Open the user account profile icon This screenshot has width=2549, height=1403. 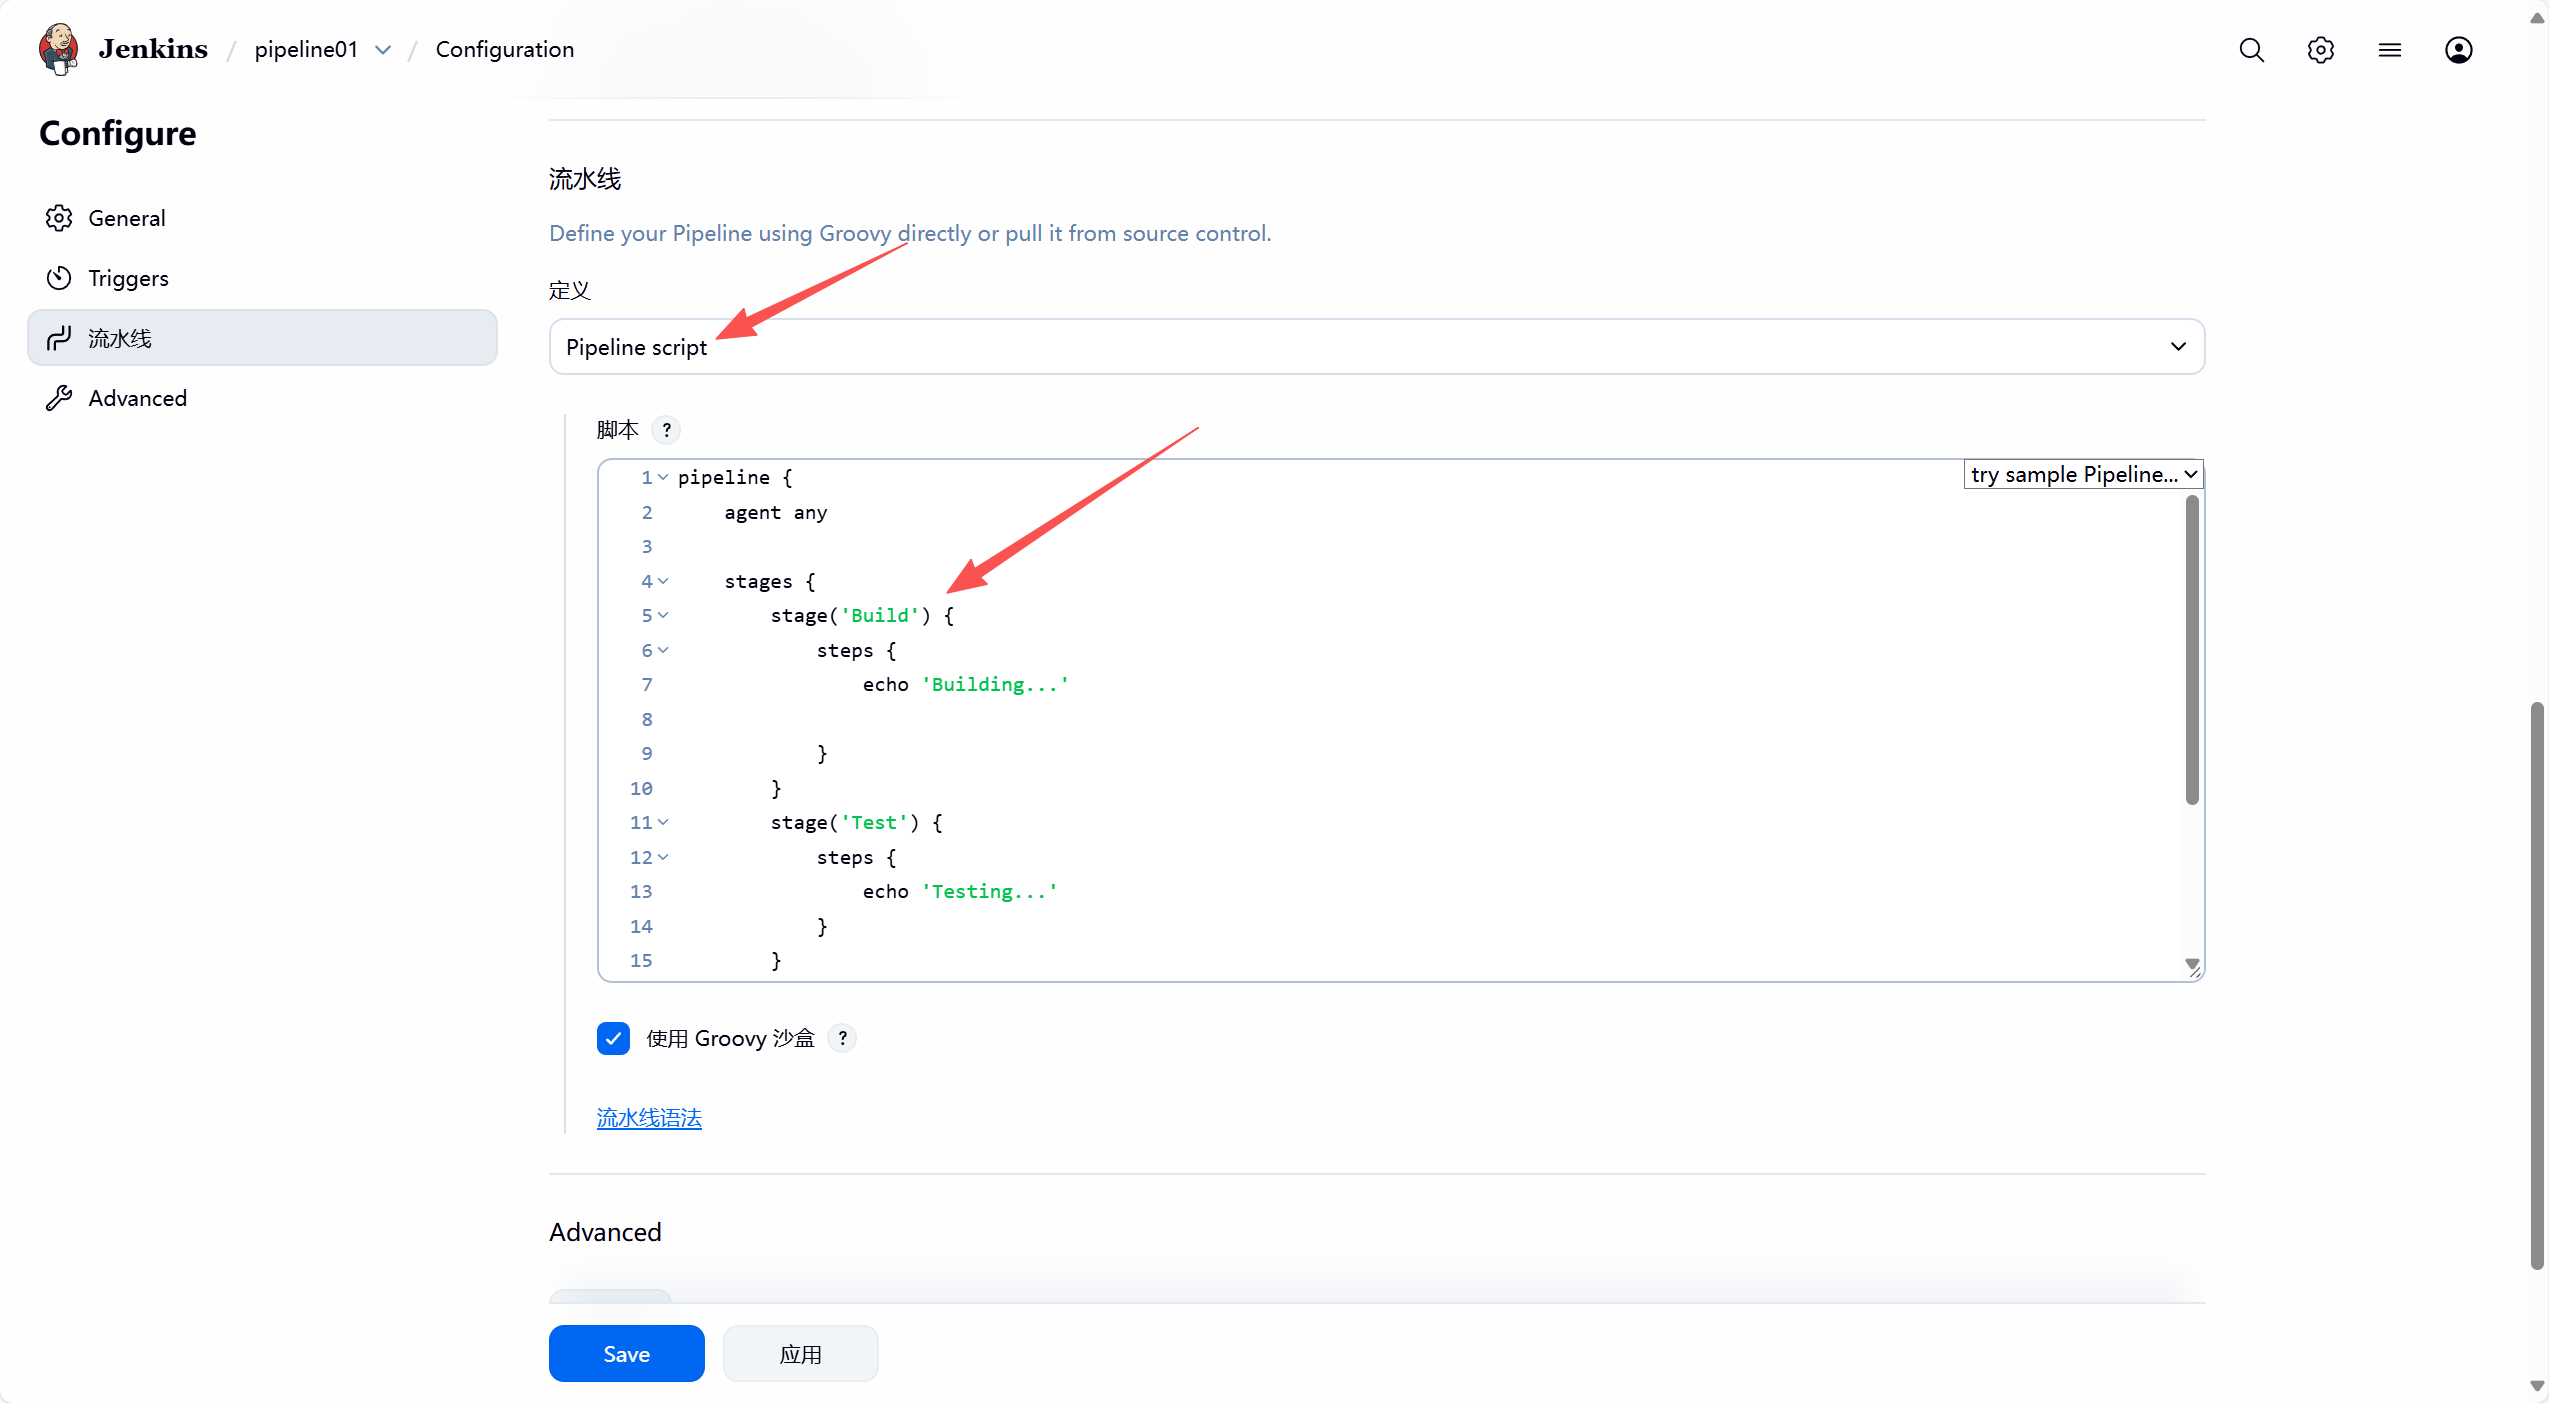2458,50
